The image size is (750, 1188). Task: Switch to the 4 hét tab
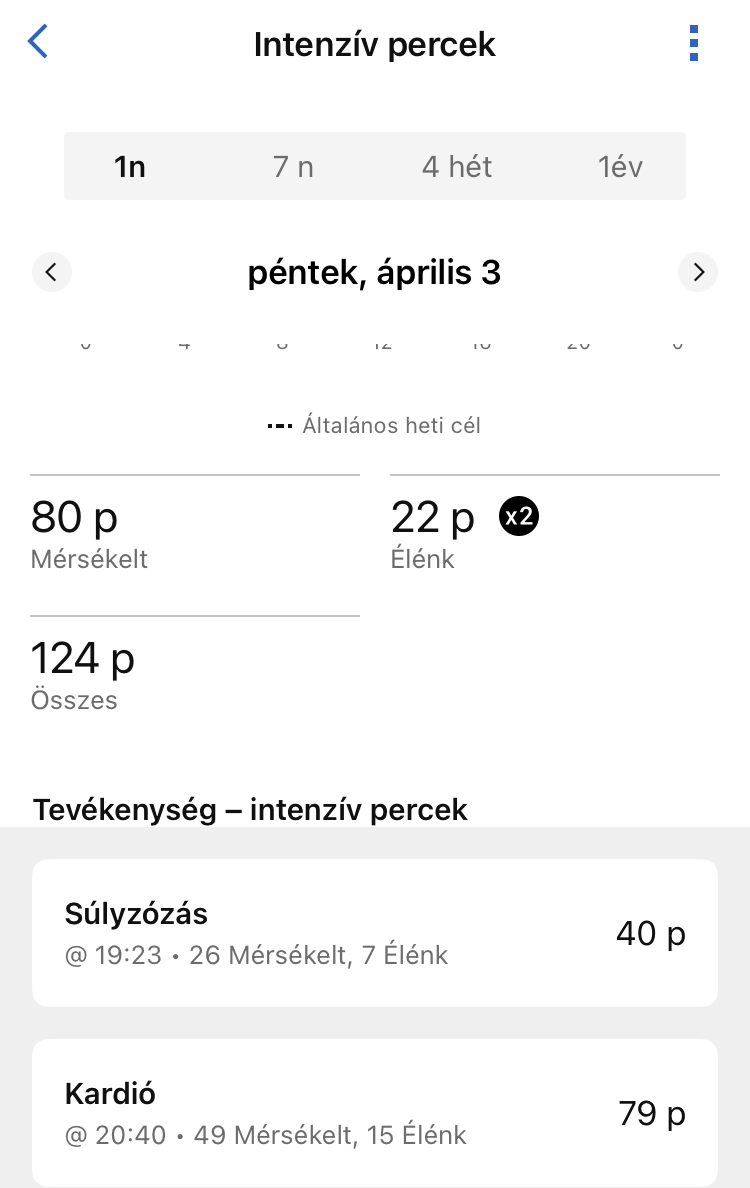pyautogui.click(x=457, y=166)
